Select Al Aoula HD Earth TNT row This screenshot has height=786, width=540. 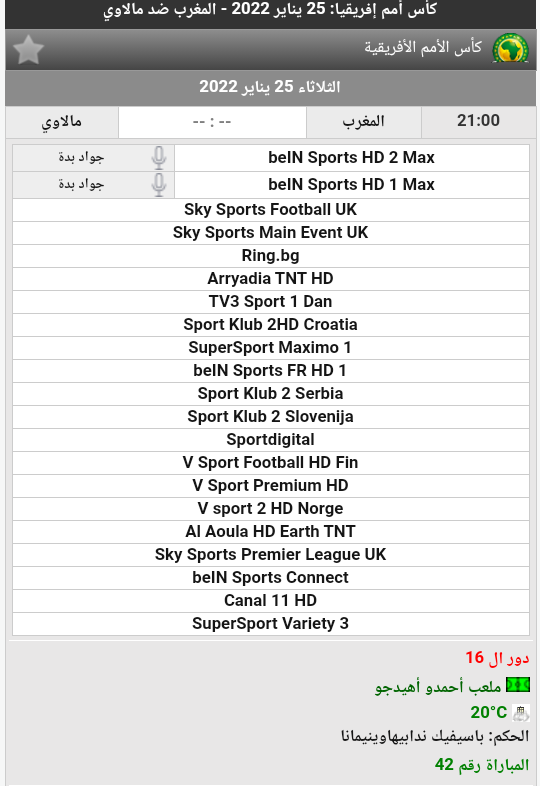[x=271, y=531]
